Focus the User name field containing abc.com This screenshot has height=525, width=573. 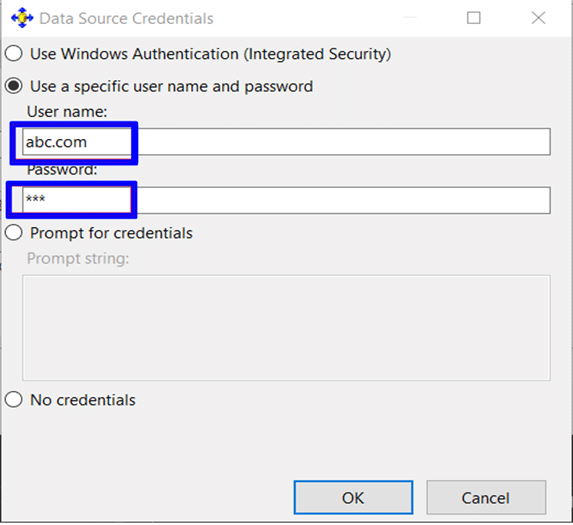coord(286,142)
